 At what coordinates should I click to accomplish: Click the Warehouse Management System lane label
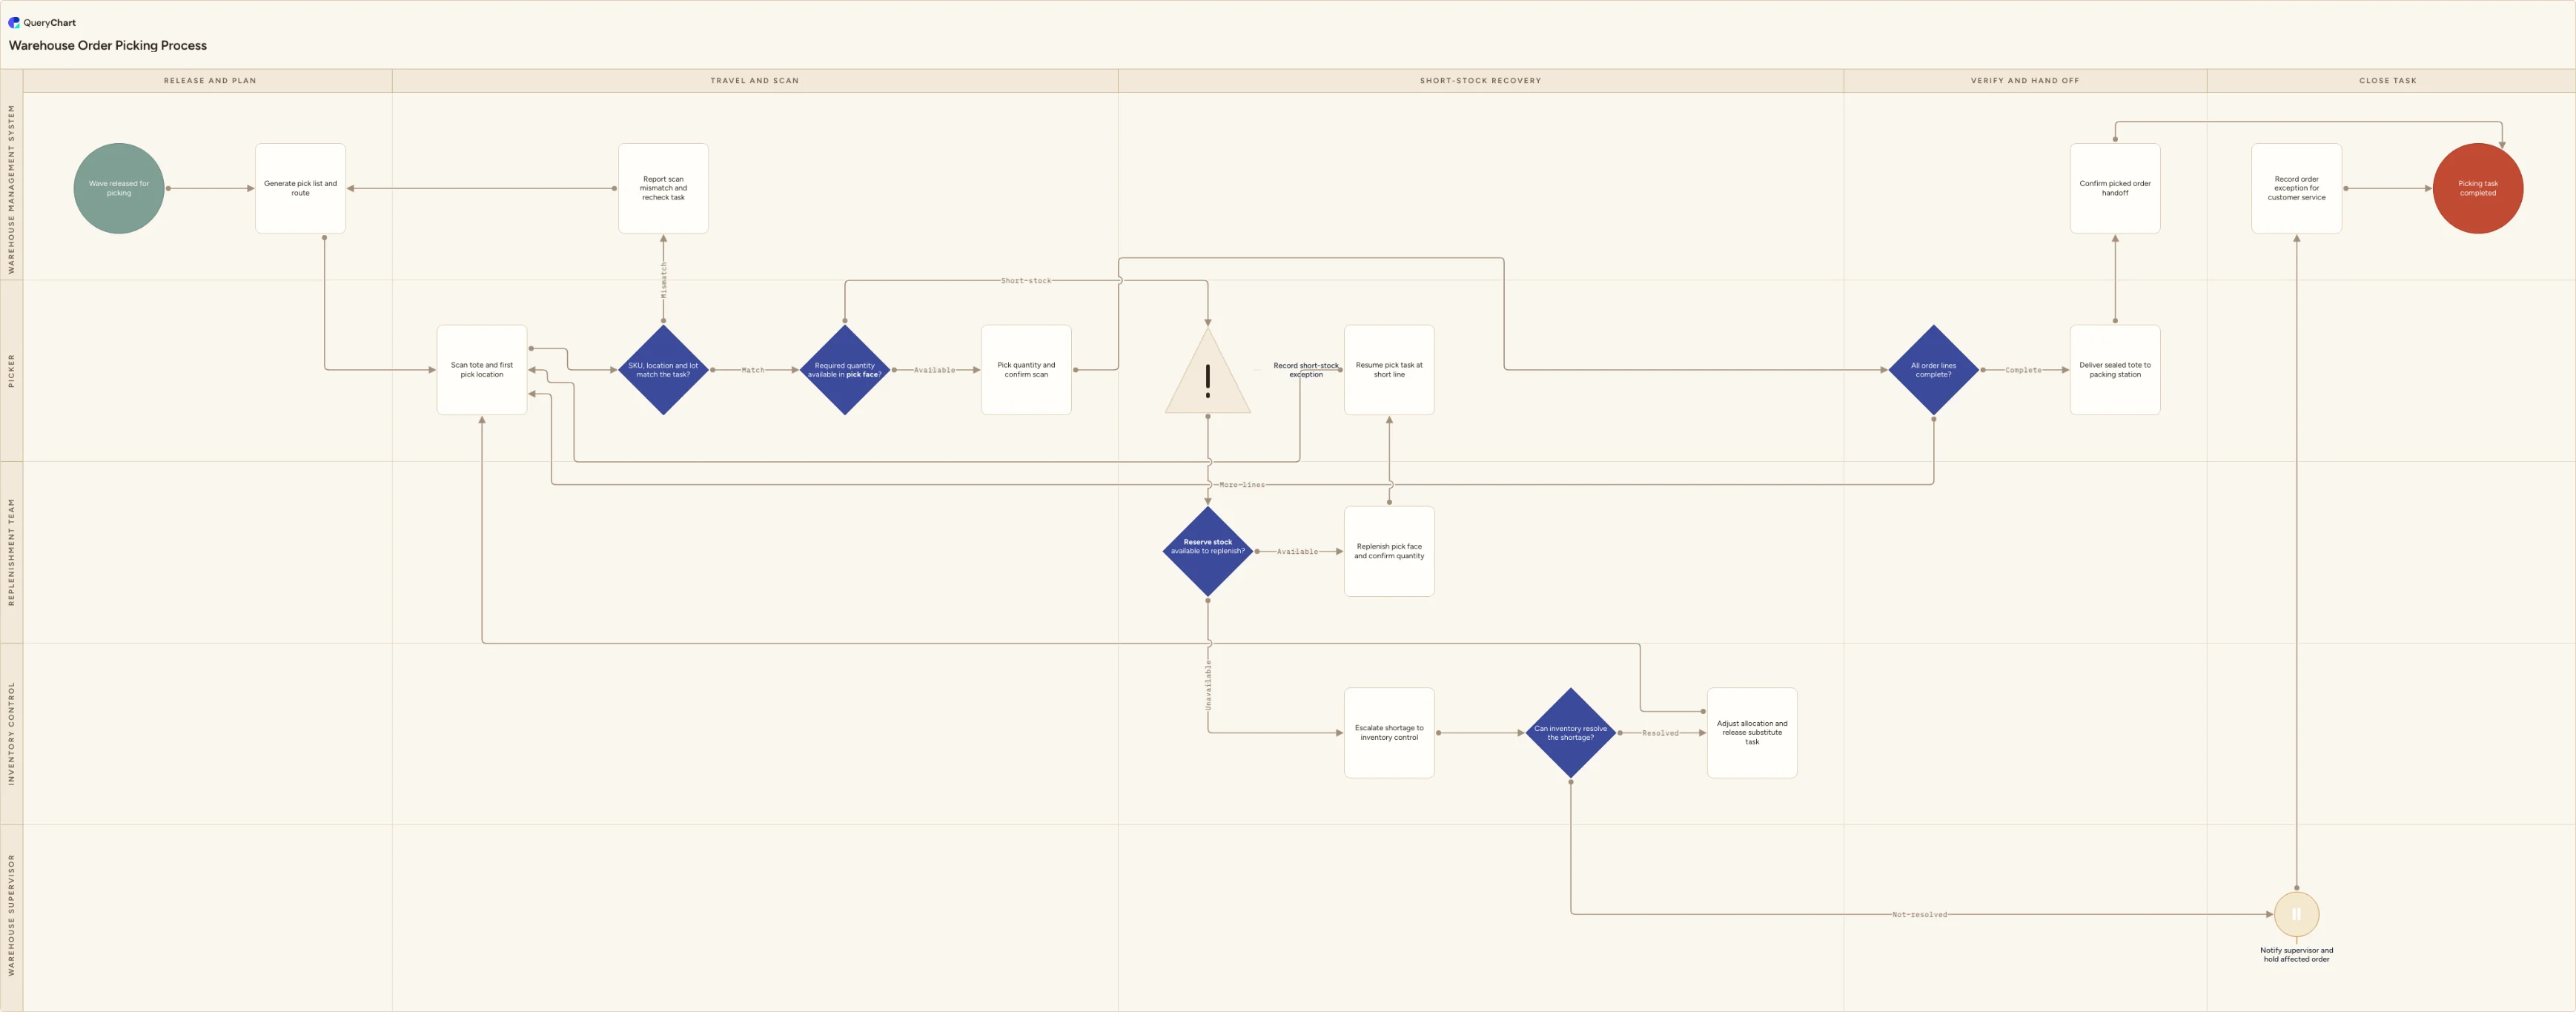(x=12, y=189)
